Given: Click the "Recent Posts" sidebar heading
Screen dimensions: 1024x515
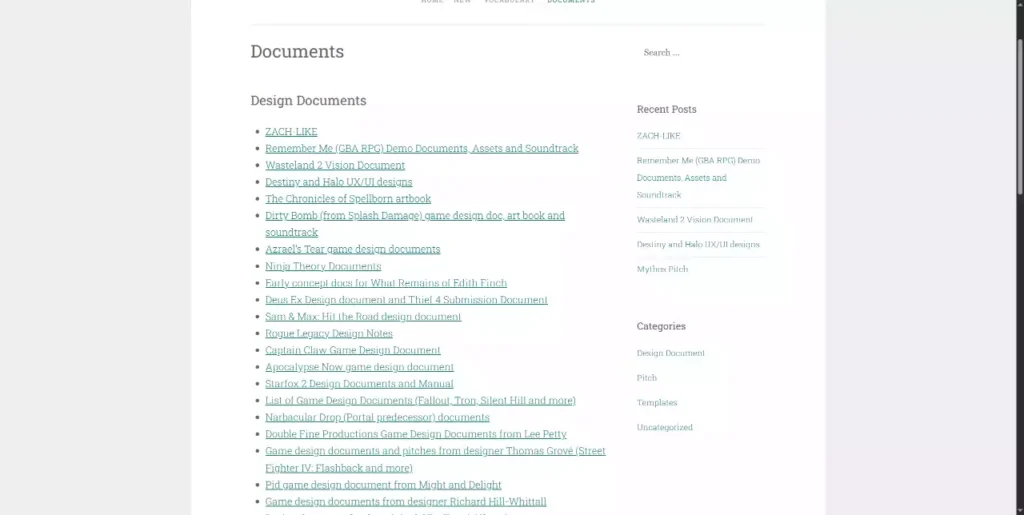Looking at the screenshot, I should (x=666, y=109).
